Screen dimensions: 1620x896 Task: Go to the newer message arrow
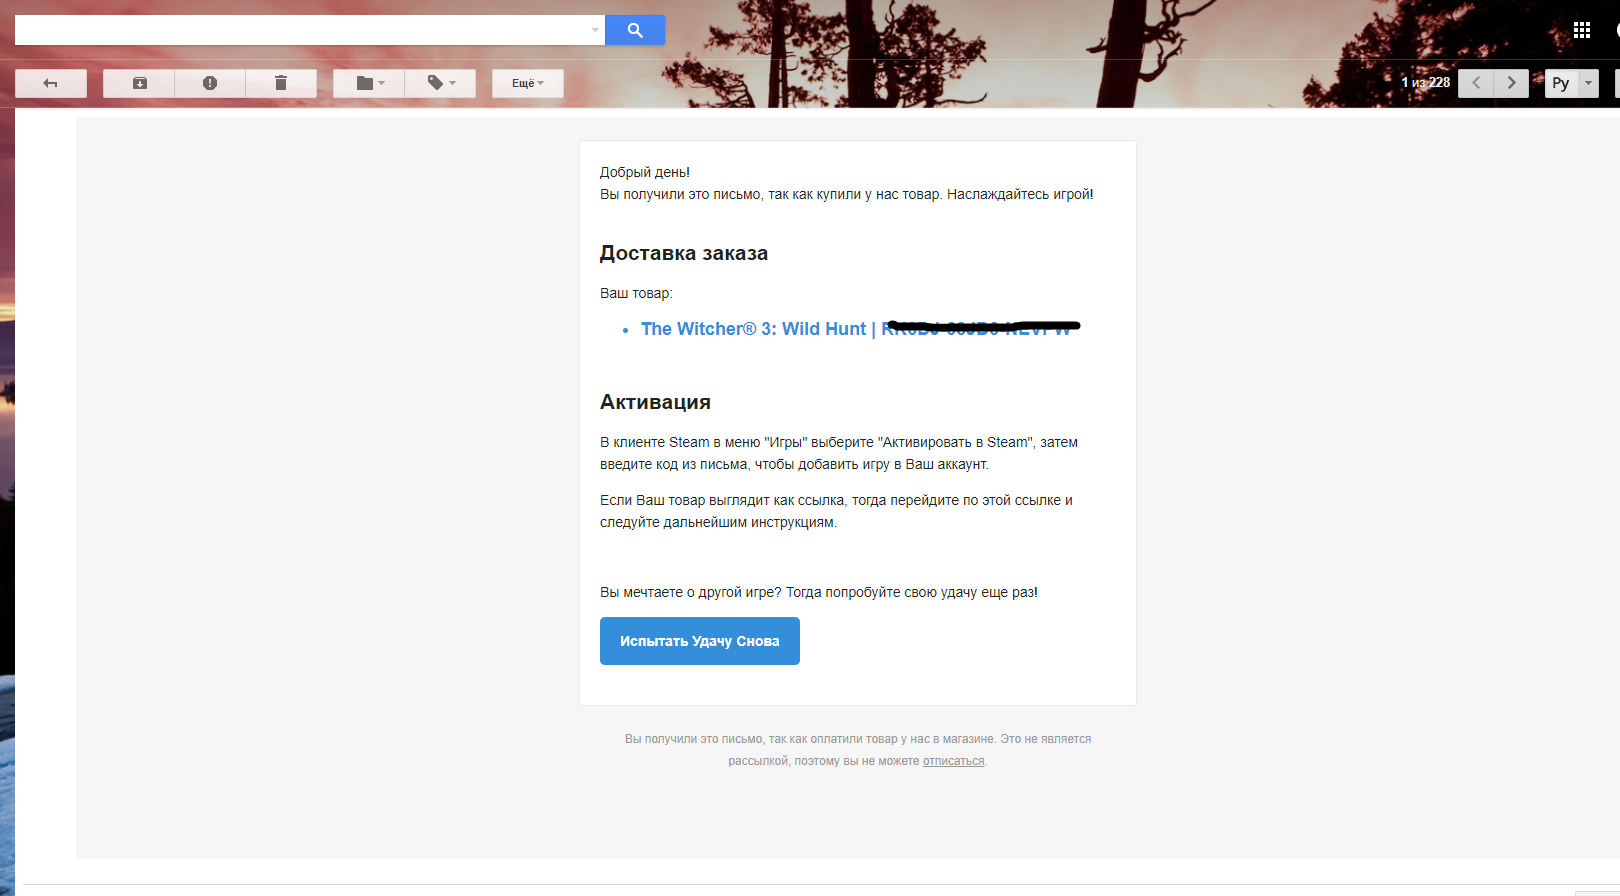pos(1476,83)
